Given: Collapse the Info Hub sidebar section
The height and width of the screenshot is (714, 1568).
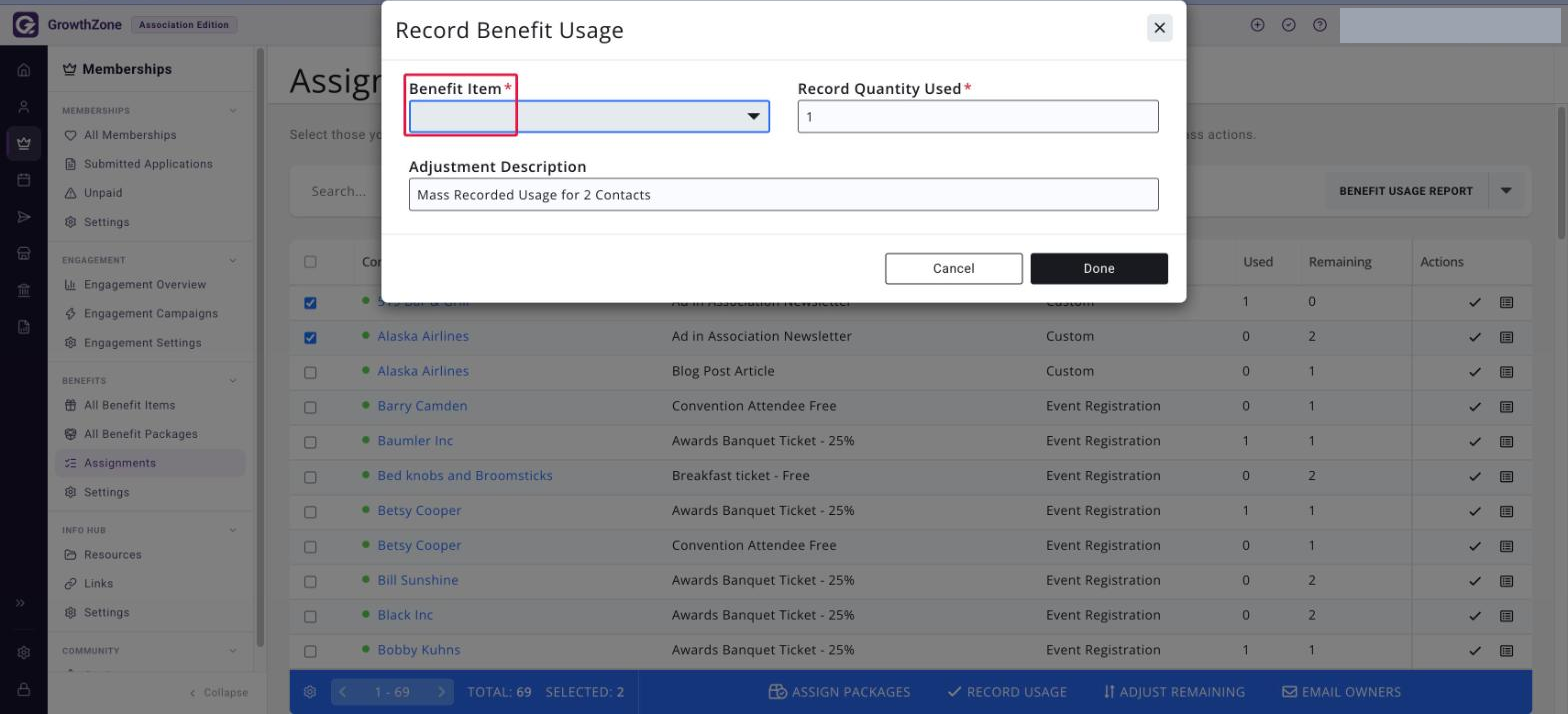Looking at the screenshot, I should (233, 530).
